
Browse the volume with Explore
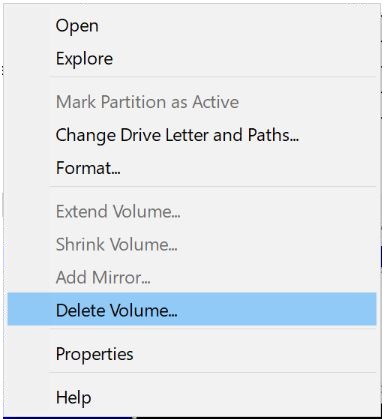pos(192,59)
